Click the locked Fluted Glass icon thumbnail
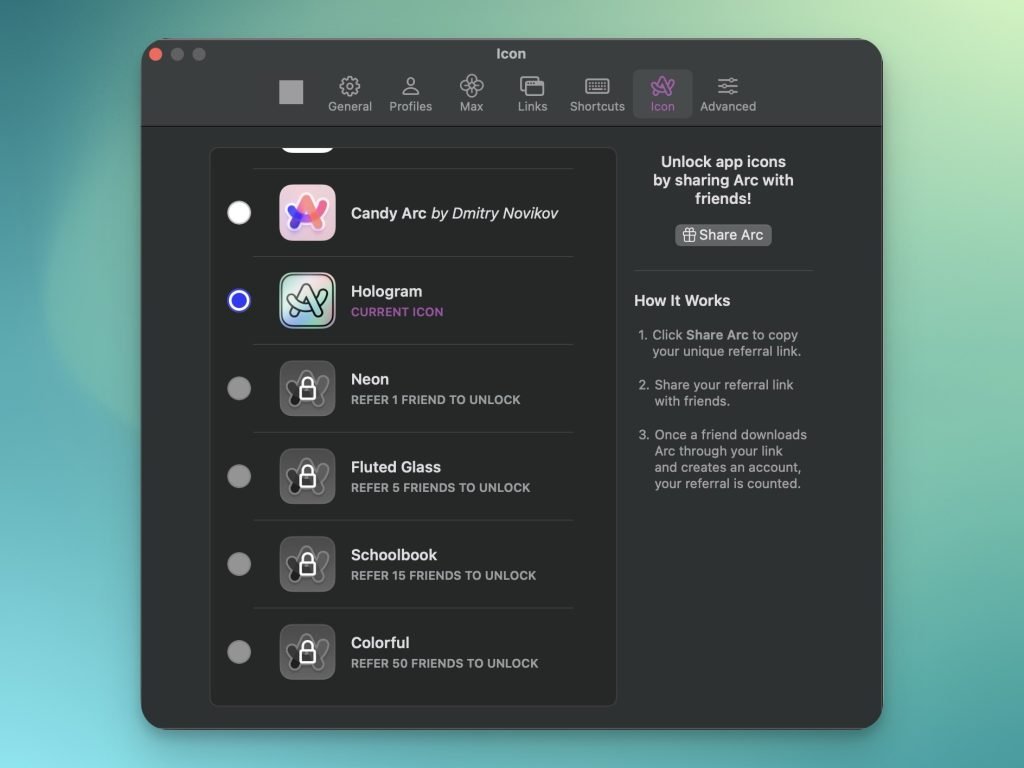Viewport: 1024px width, 768px height. click(x=308, y=476)
